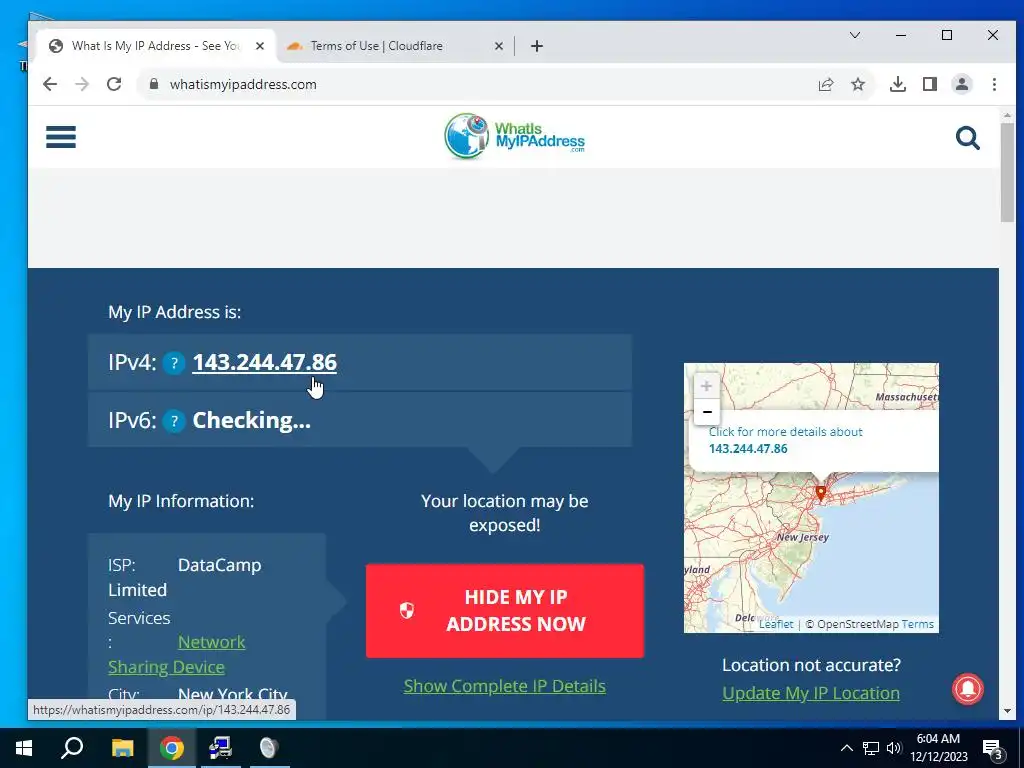
Task: Click the 'My IP Information:' heading
Action: [181, 502]
